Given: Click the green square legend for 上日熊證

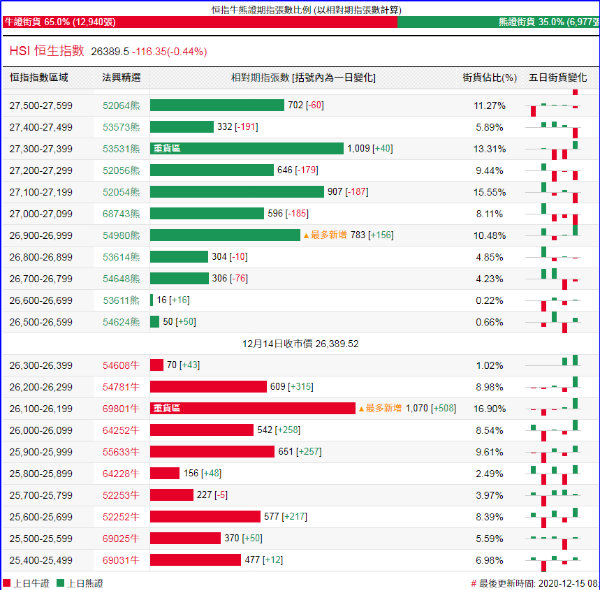Looking at the screenshot, I should [60, 583].
